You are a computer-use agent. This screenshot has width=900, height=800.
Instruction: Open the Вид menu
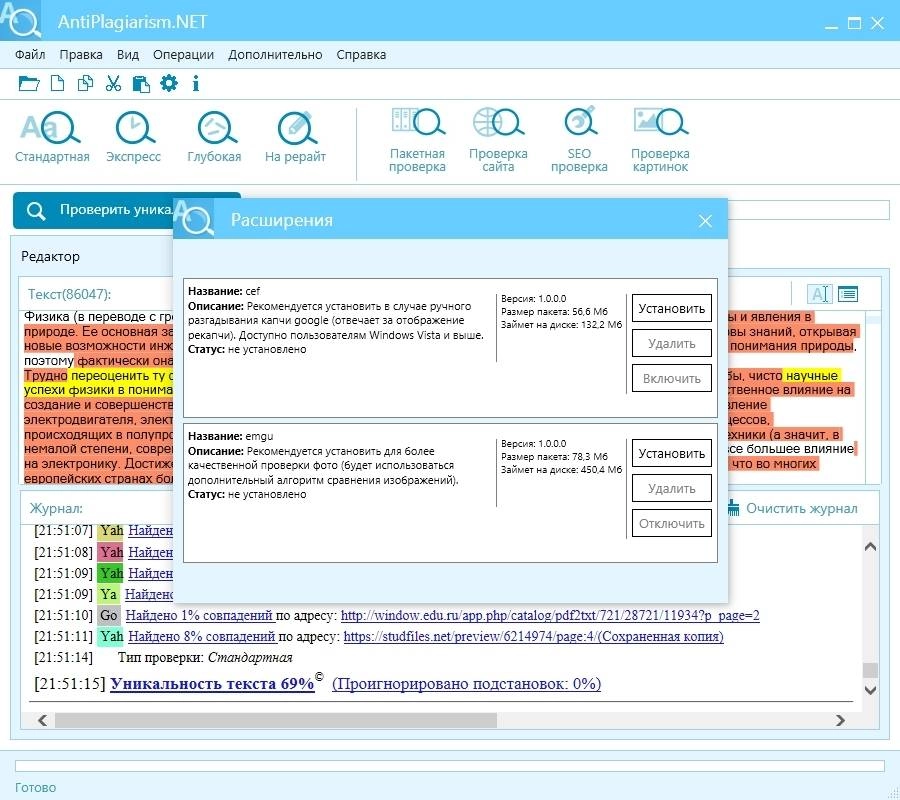tap(128, 55)
